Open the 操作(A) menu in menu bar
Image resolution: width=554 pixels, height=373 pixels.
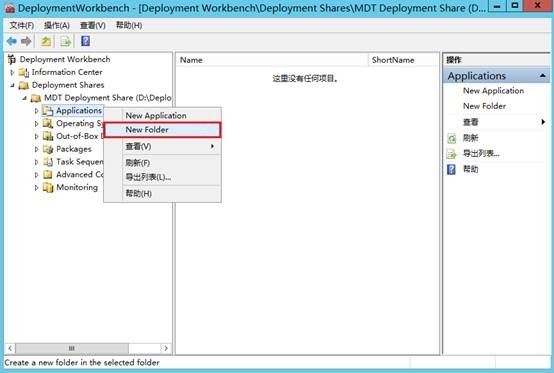(x=57, y=25)
